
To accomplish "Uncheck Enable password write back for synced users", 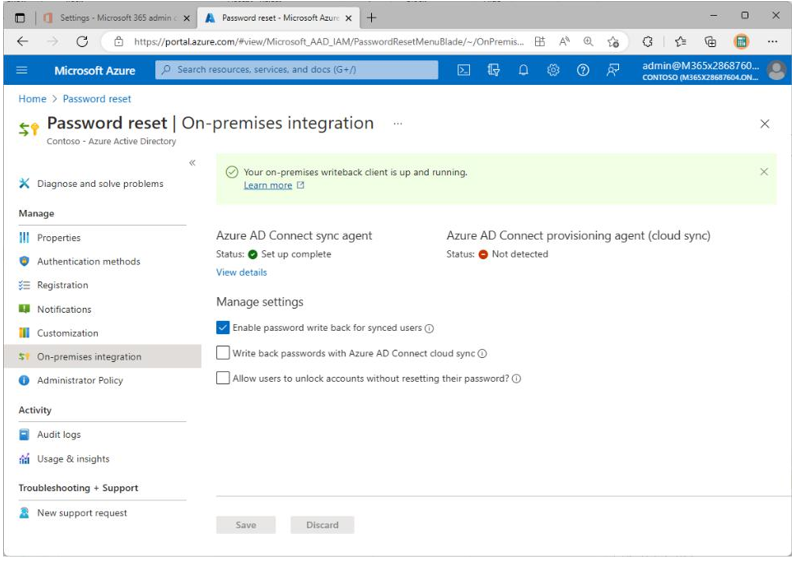I will pos(223,328).
